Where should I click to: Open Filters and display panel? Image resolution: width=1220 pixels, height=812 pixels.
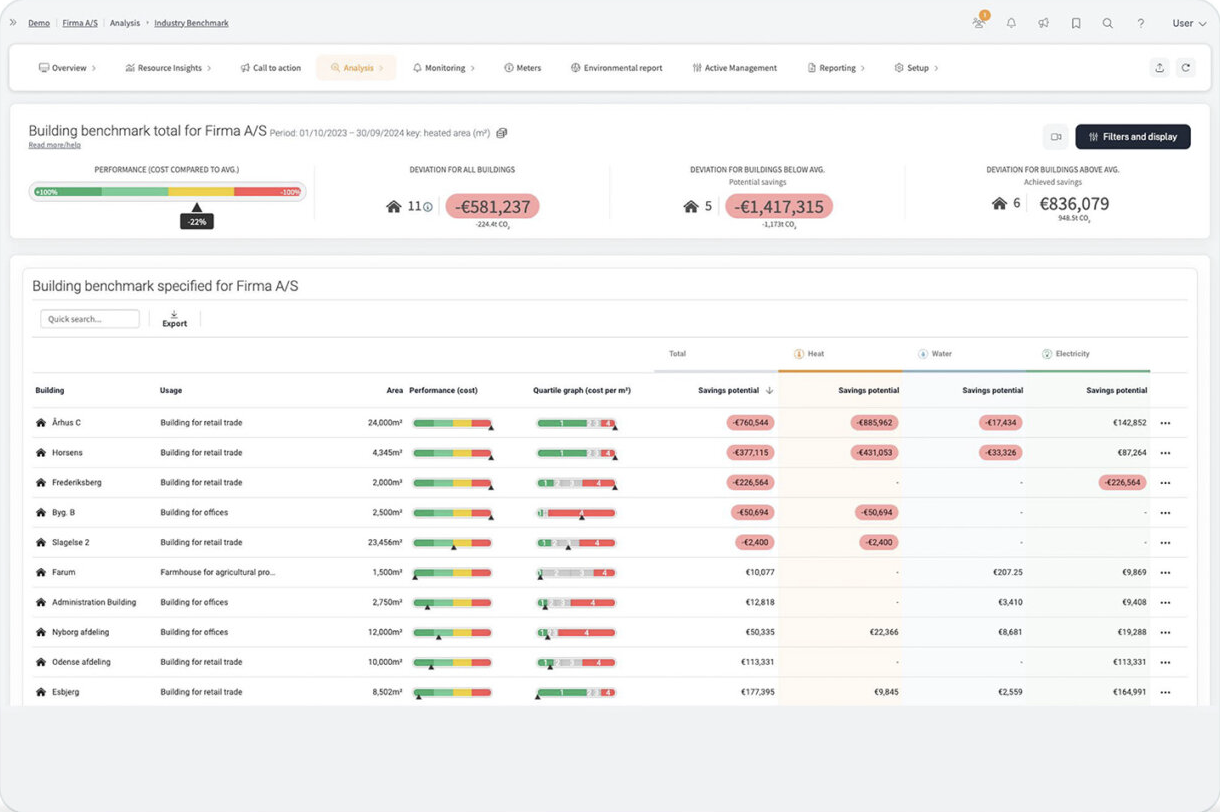point(1132,137)
